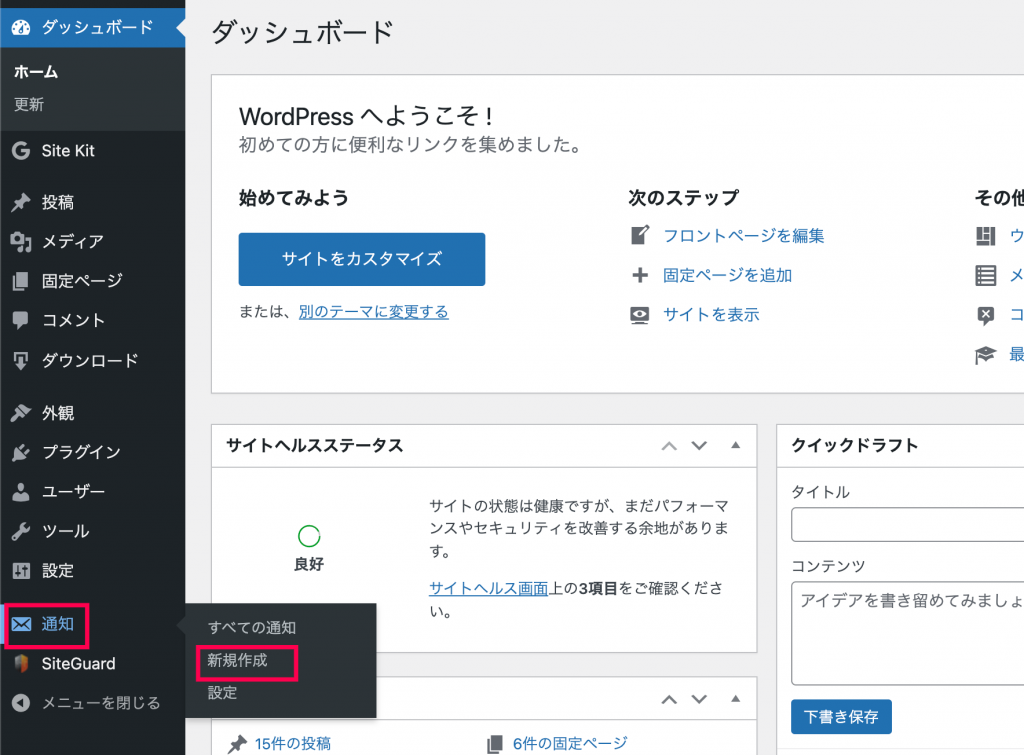Click the pin icon for 投稿
Image resolution: width=1024 pixels, height=755 pixels.
pyautogui.click(x=21, y=202)
